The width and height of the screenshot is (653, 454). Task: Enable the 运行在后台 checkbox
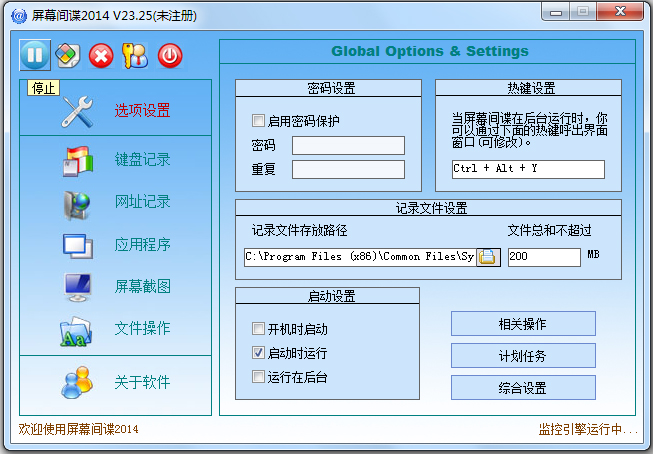tap(259, 377)
